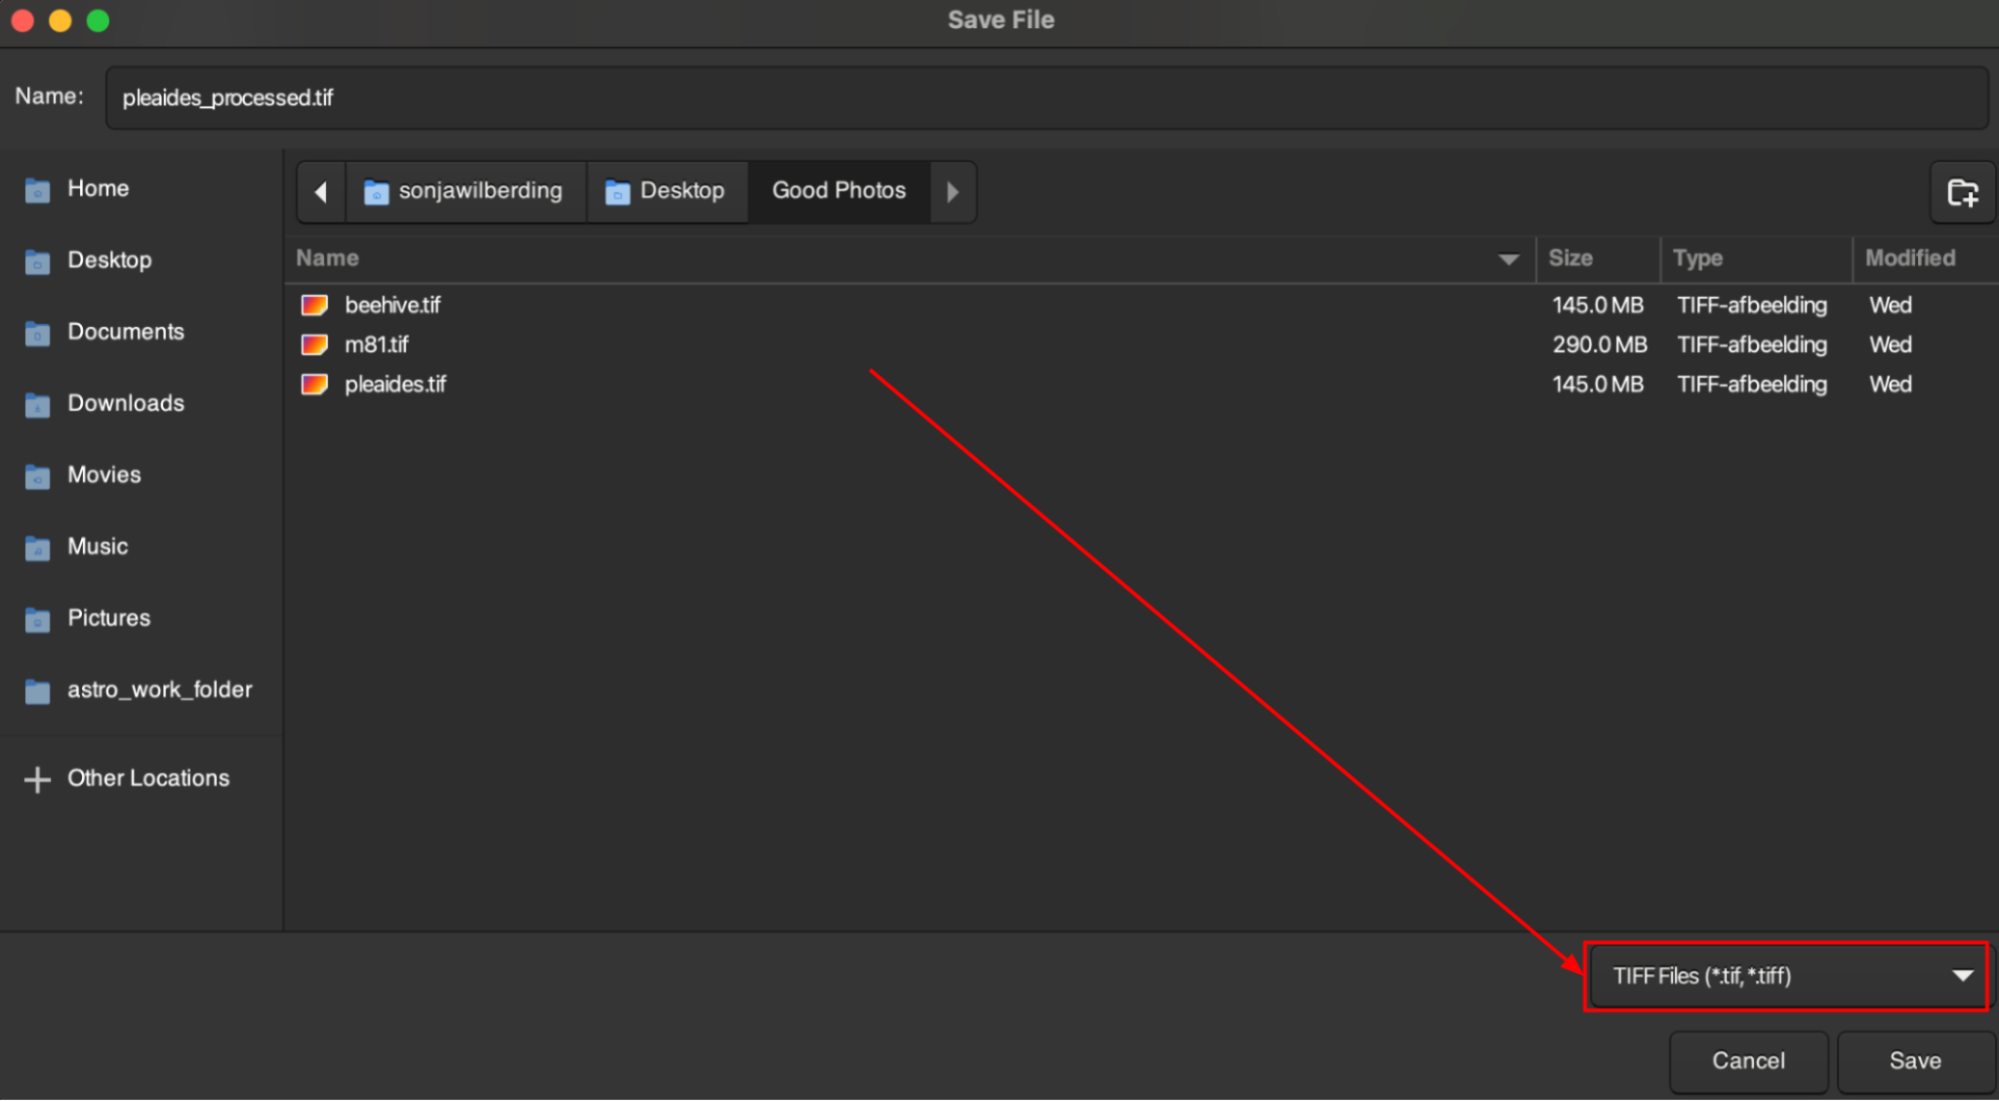1999x1101 pixels.
Task: Click the beehive.tif file icon
Action: [315, 305]
